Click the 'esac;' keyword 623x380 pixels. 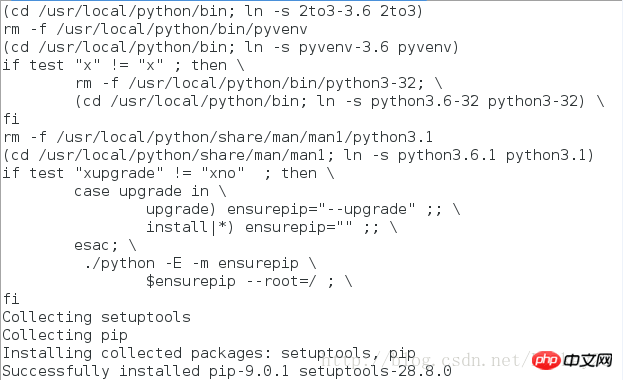point(96,245)
